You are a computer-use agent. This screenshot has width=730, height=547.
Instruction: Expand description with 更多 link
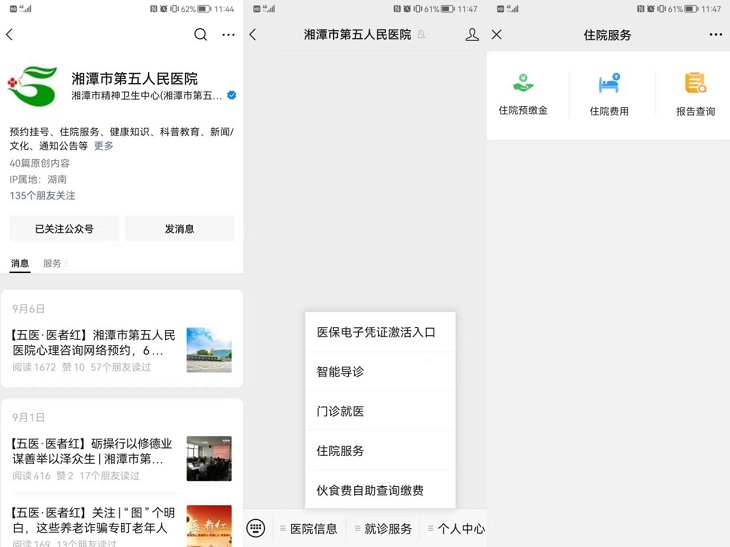(x=103, y=146)
